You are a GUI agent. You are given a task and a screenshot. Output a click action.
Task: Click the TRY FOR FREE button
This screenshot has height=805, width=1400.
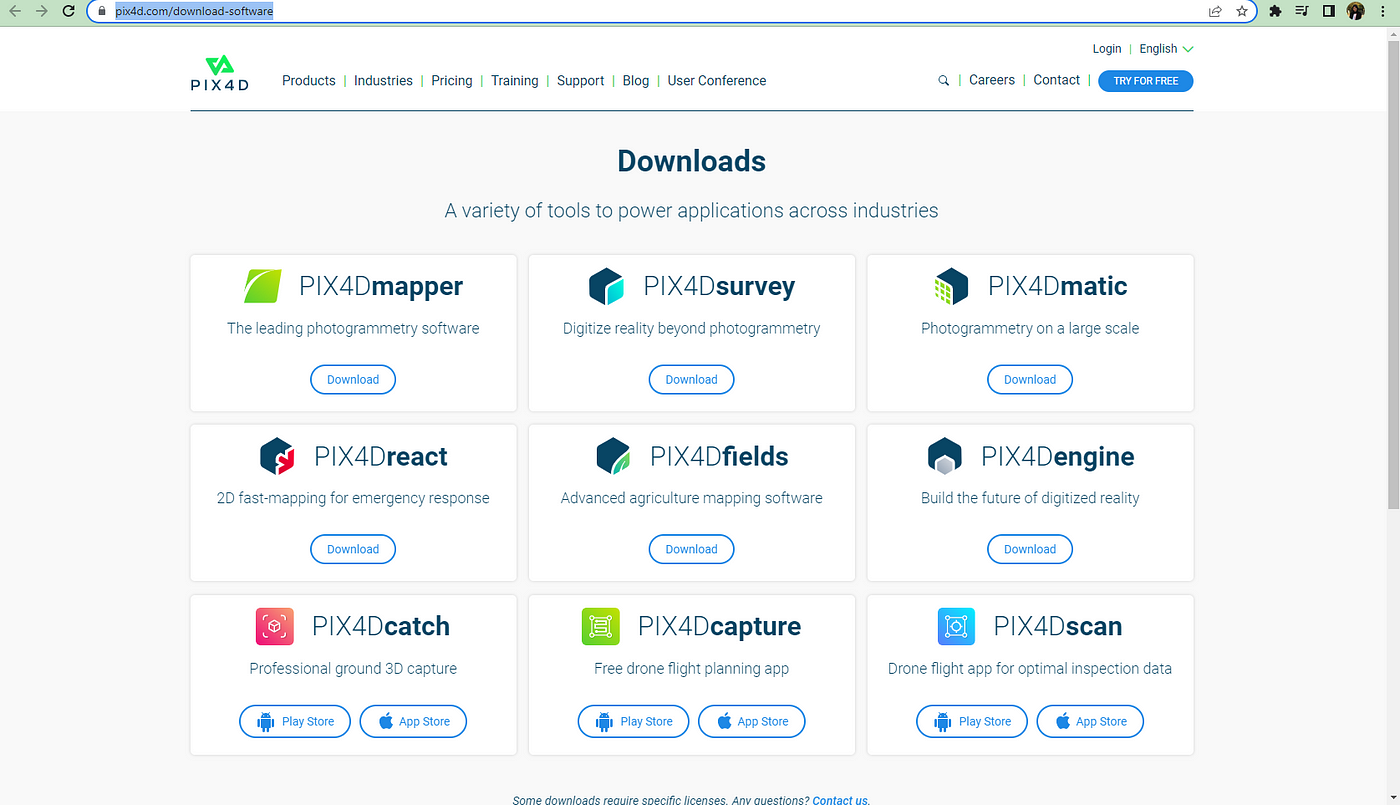click(1146, 81)
